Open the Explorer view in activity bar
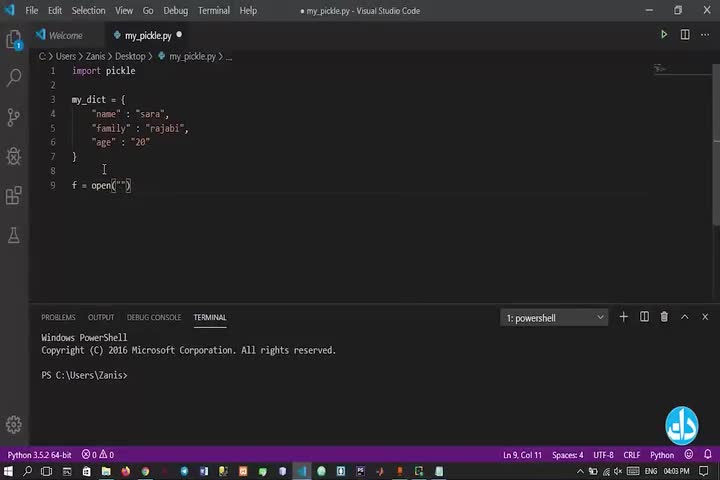Viewport: 720px width, 480px height. point(14,40)
